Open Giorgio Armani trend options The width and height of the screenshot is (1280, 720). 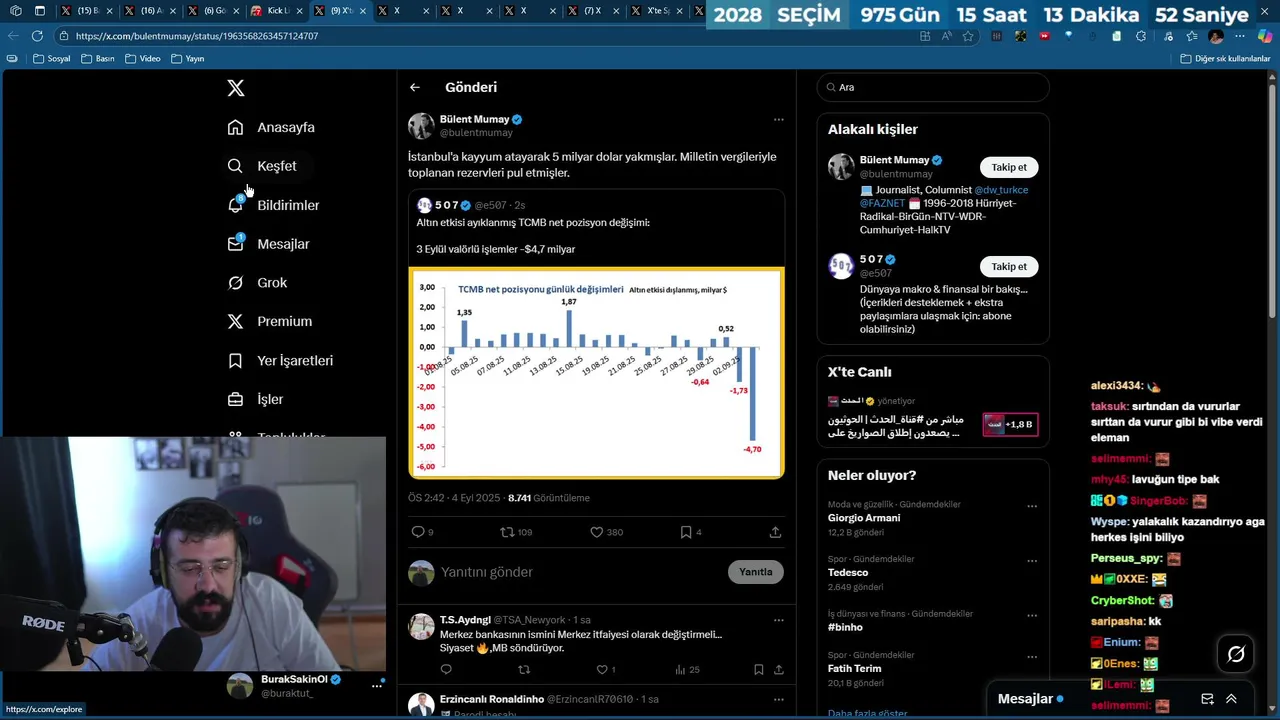coord(1032,506)
